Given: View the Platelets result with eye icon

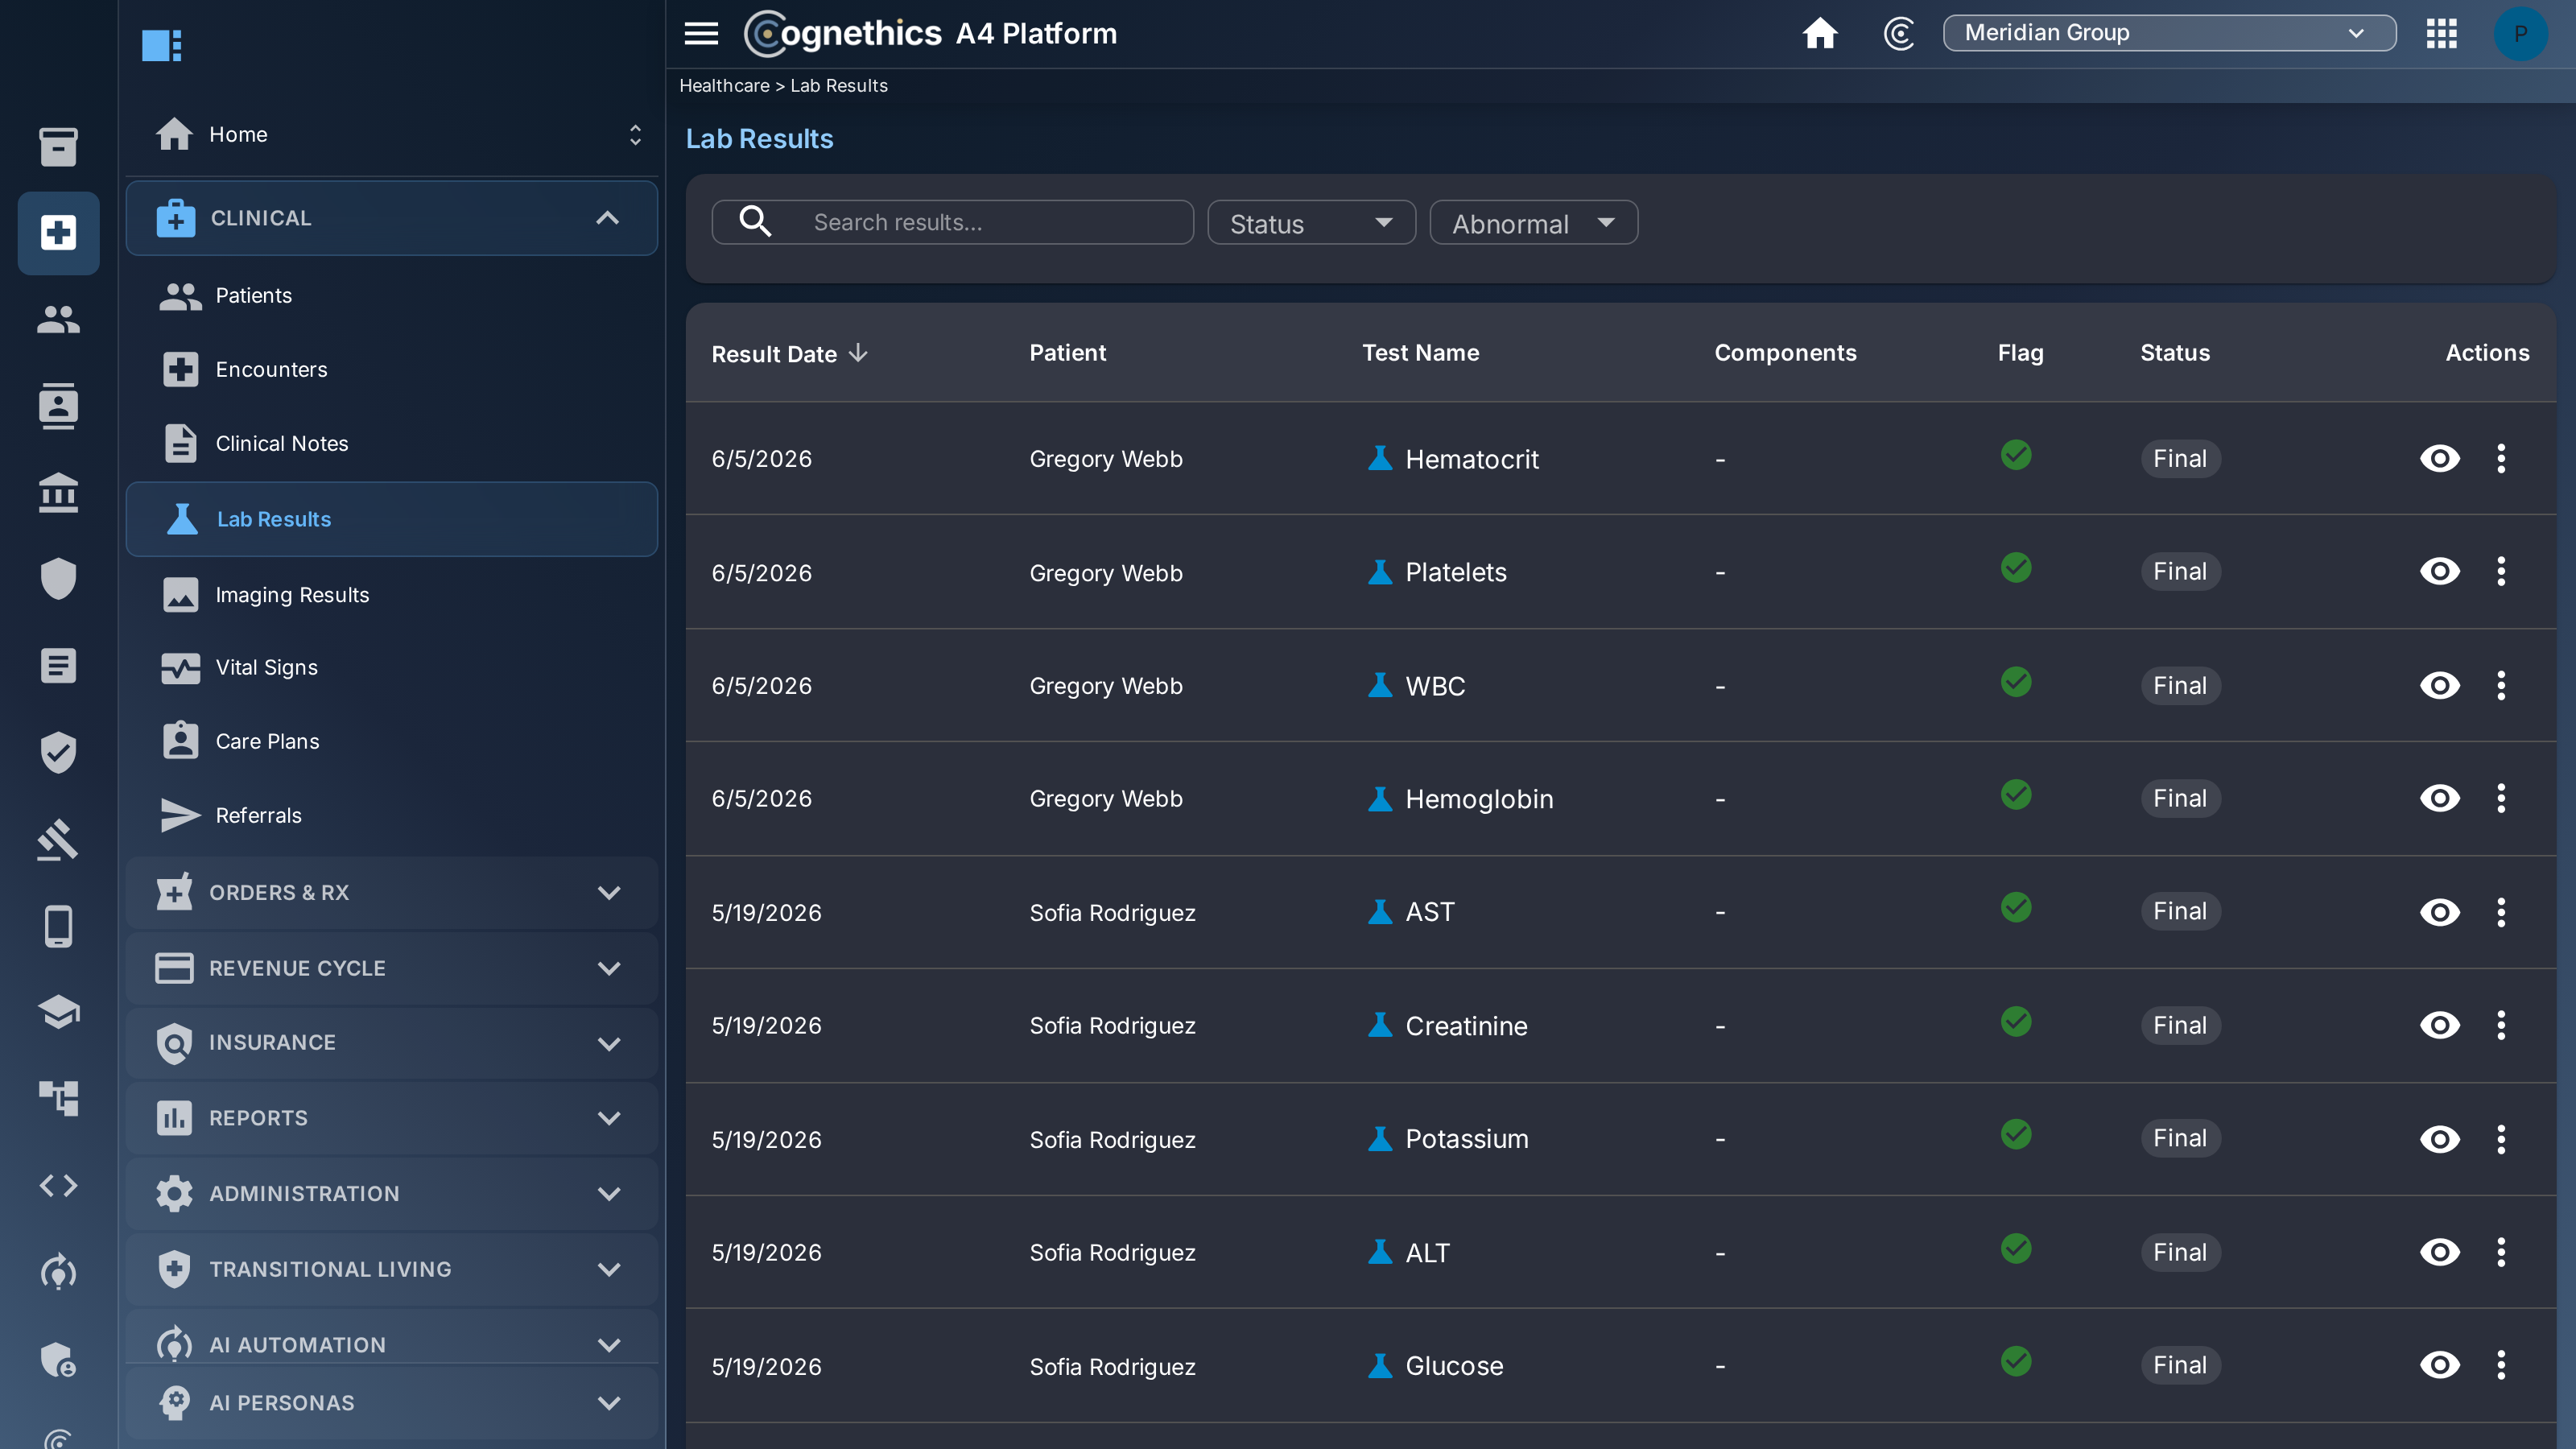Looking at the screenshot, I should coord(2440,572).
